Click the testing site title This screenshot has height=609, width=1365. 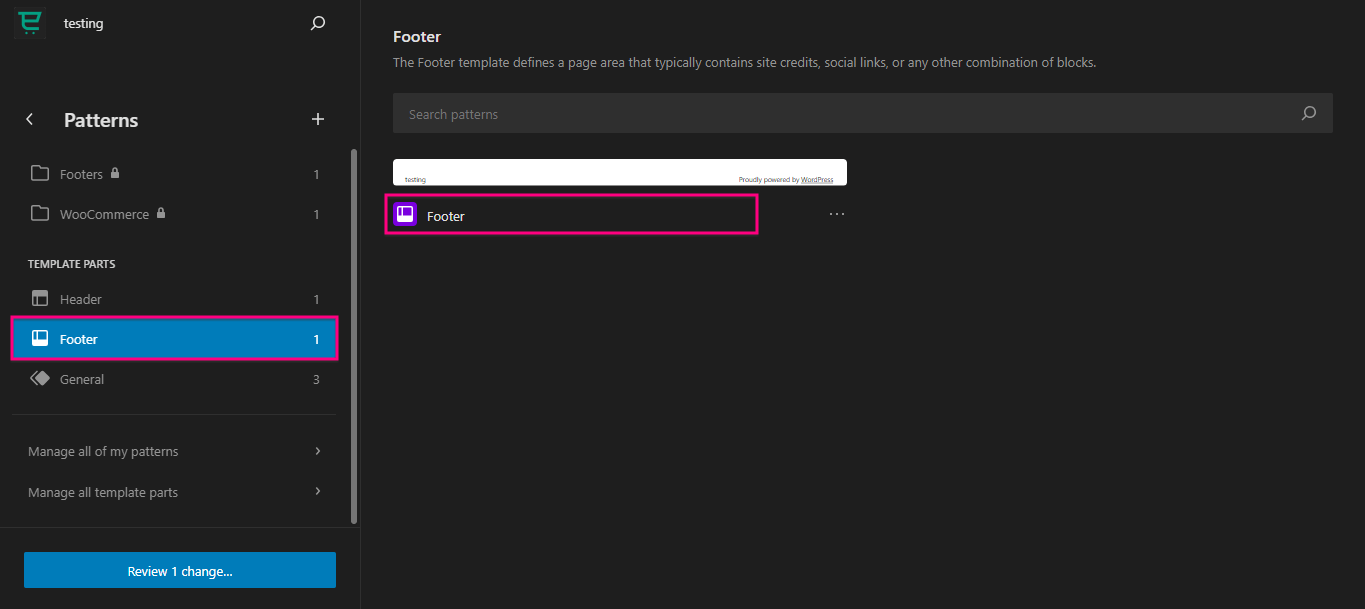(84, 23)
